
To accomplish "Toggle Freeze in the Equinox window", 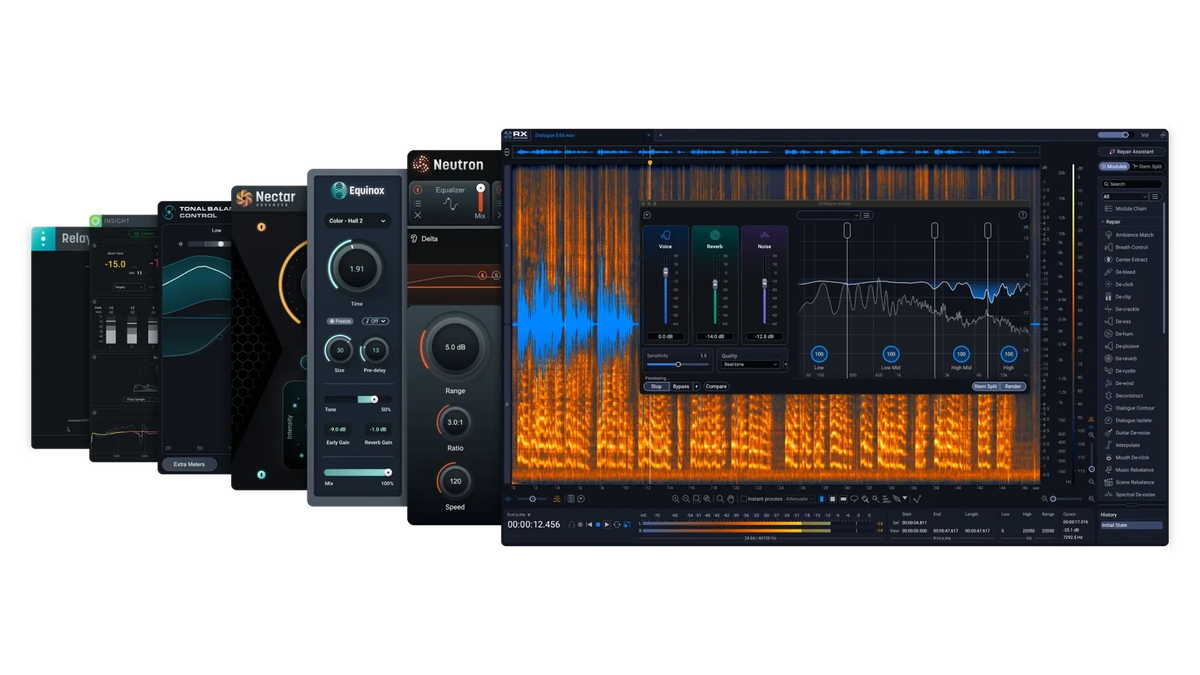I will pyautogui.click(x=339, y=321).
